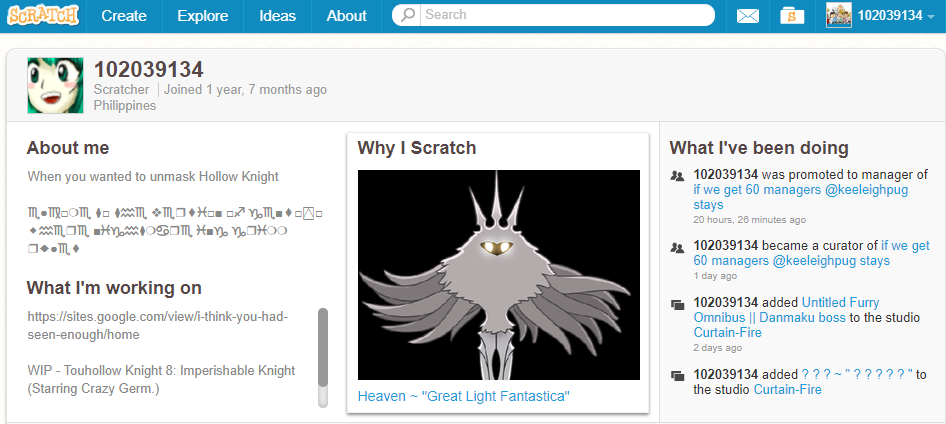946x424 pixels.
Task: Click the What I'm working on scrollbar
Action: (x=323, y=357)
